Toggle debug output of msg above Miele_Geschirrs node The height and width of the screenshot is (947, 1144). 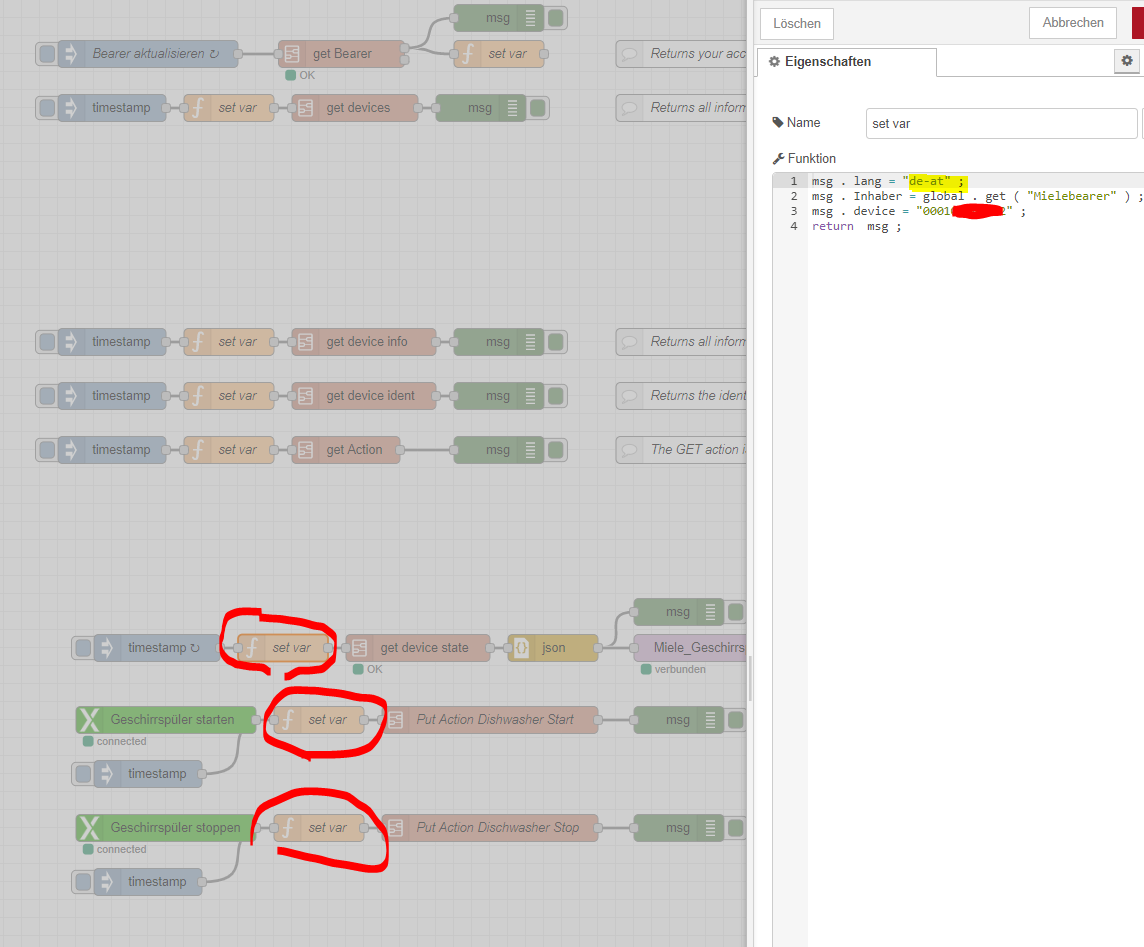click(x=736, y=612)
